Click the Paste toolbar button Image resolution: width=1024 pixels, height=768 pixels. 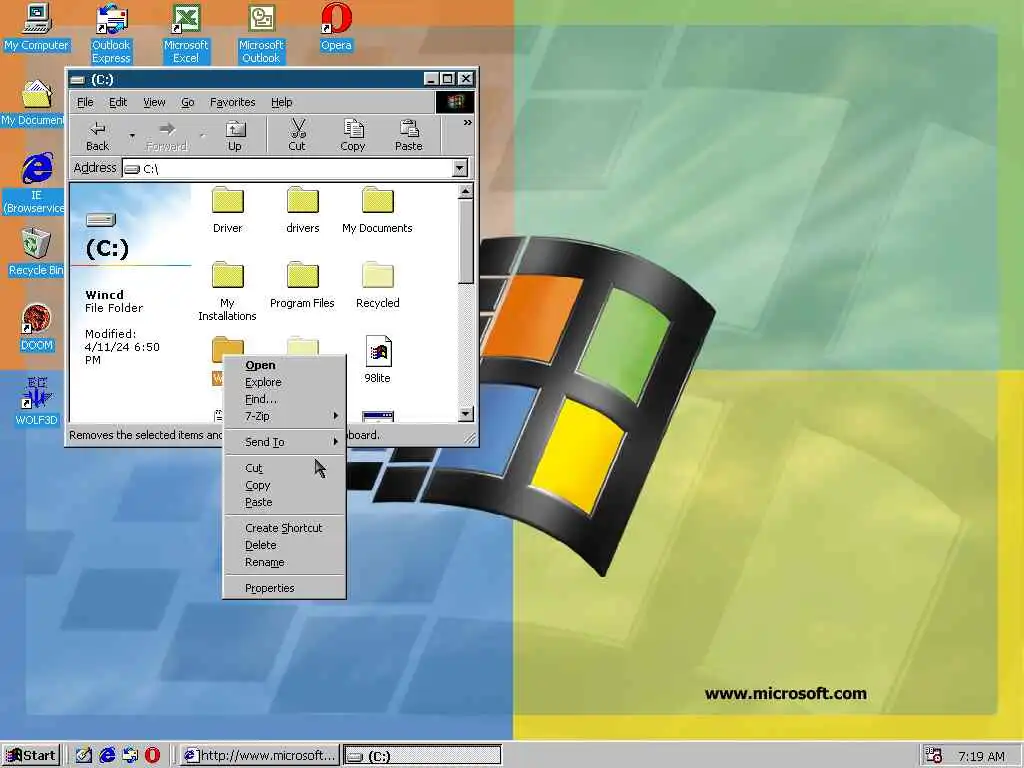(409, 136)
